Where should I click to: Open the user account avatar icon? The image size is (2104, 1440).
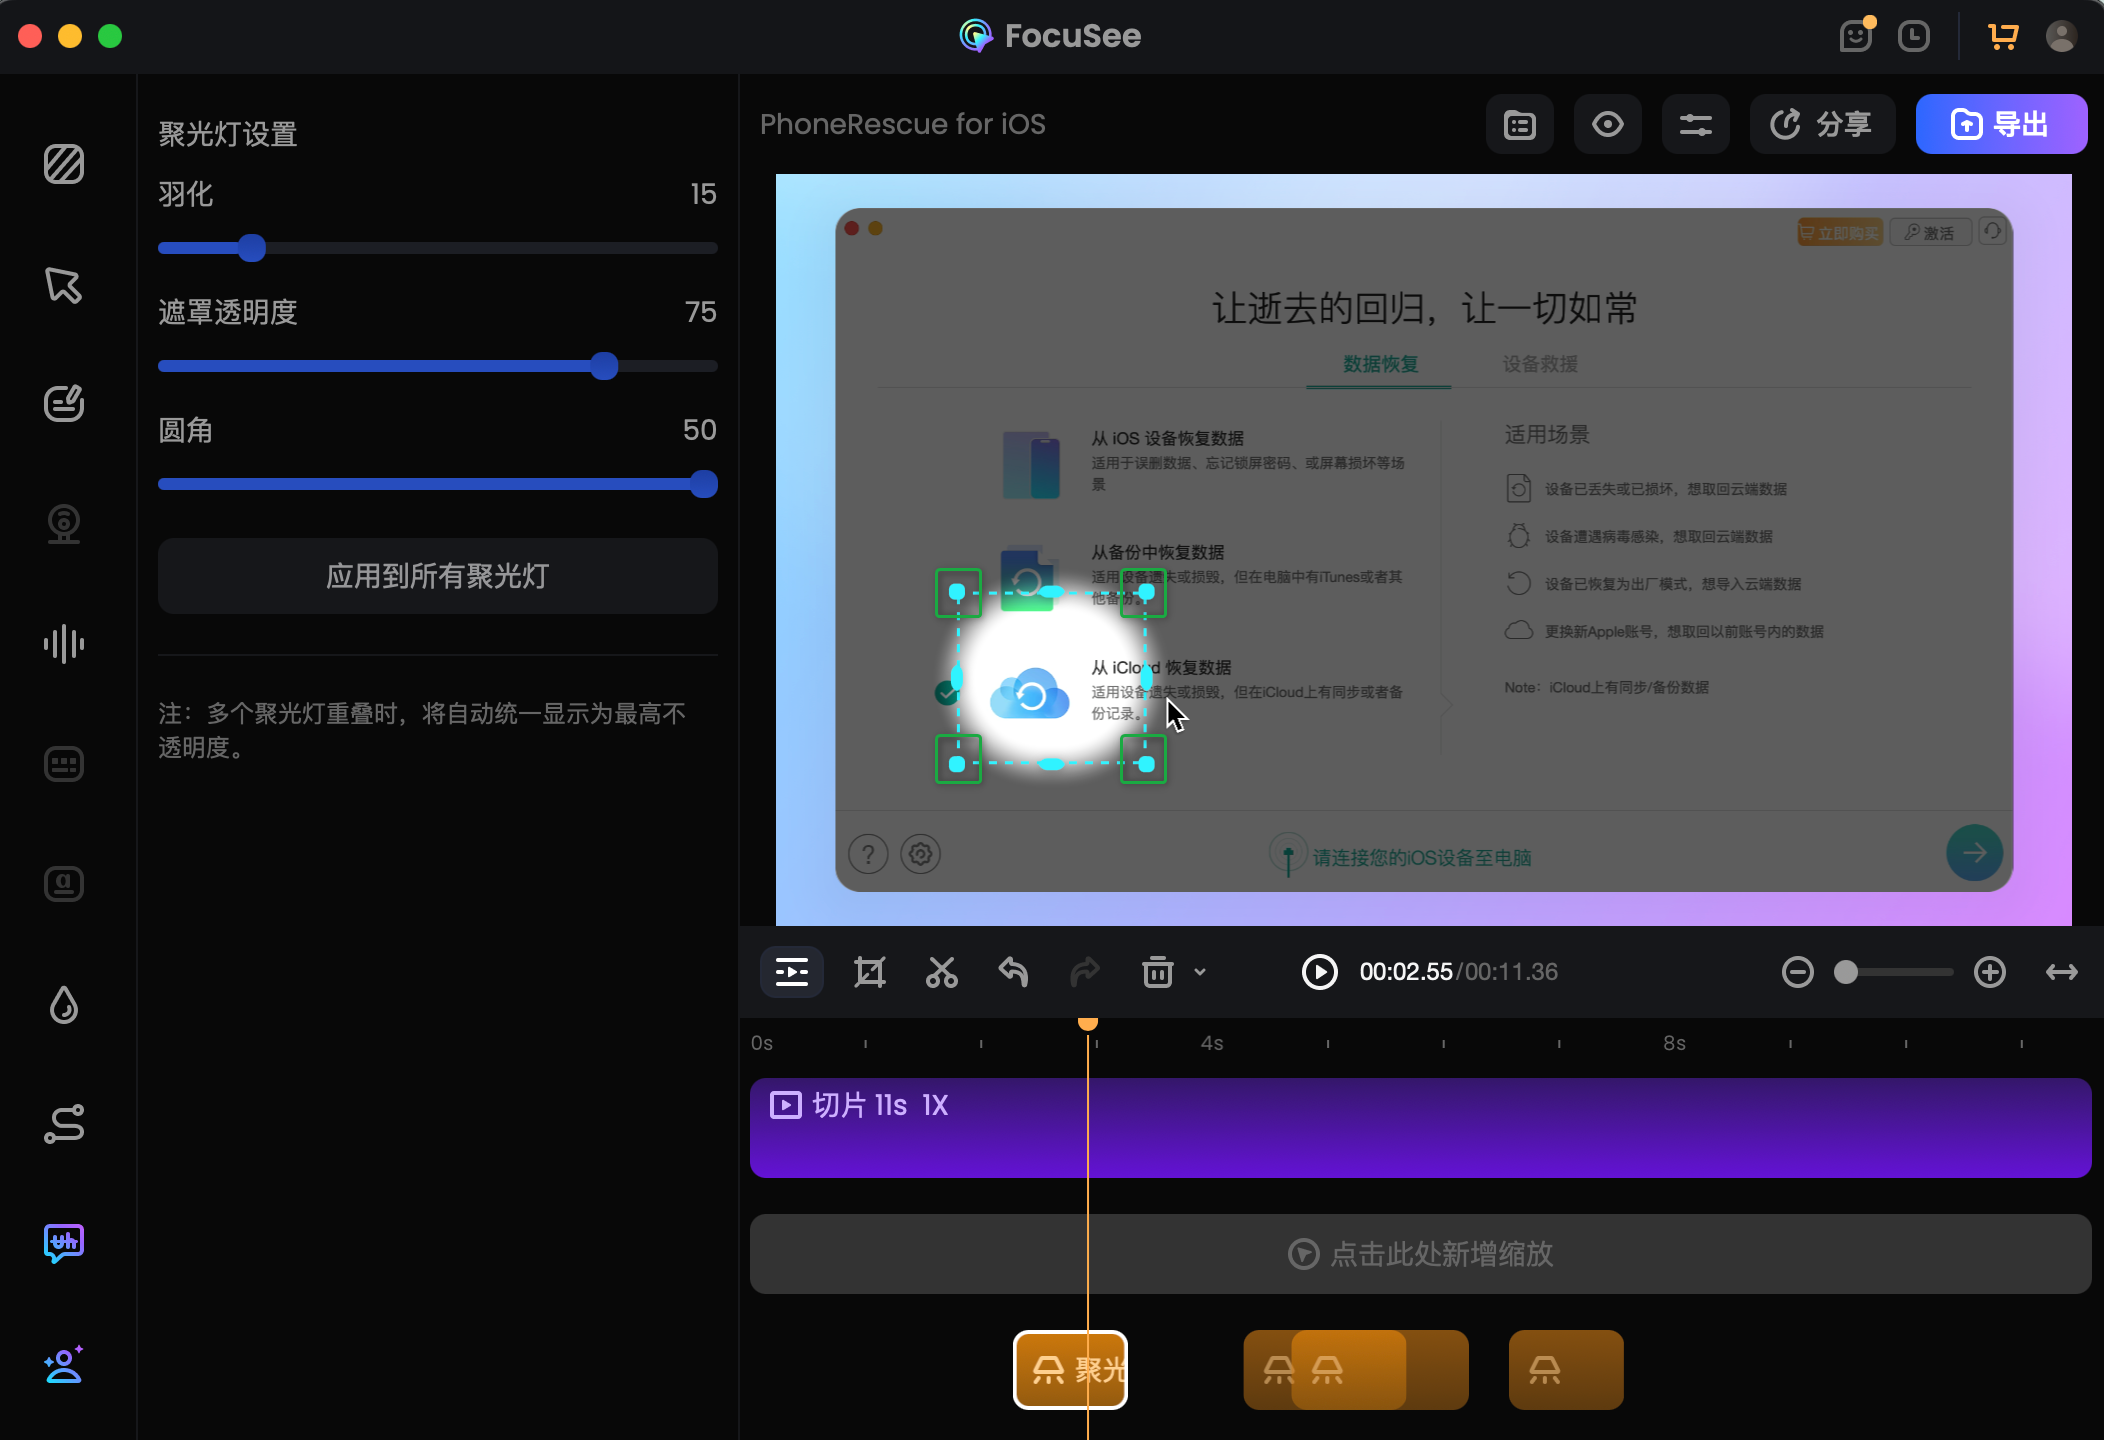coord(2061,36)
